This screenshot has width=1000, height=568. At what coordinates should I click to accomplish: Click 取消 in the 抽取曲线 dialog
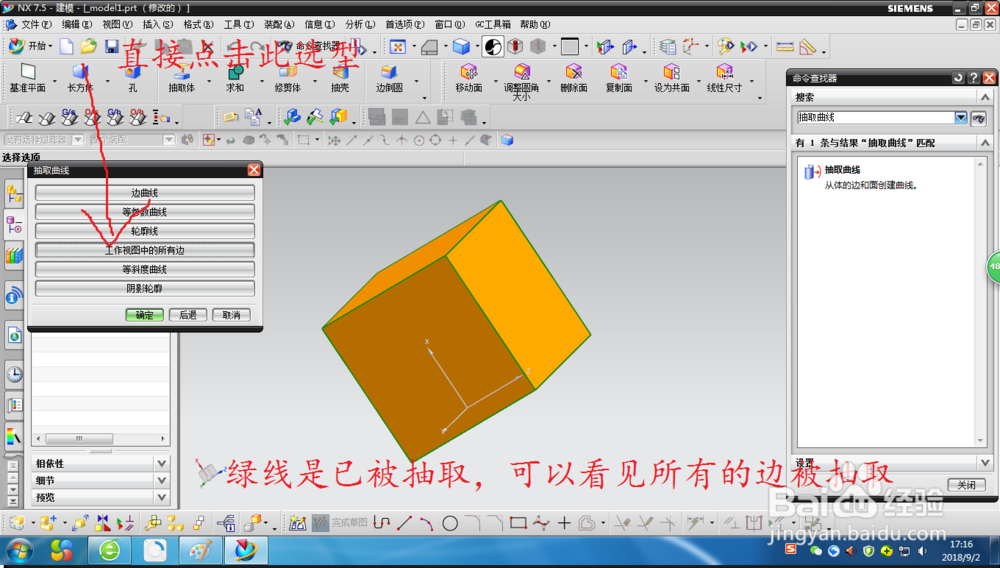pyautogui.click(x=231, y=315)
